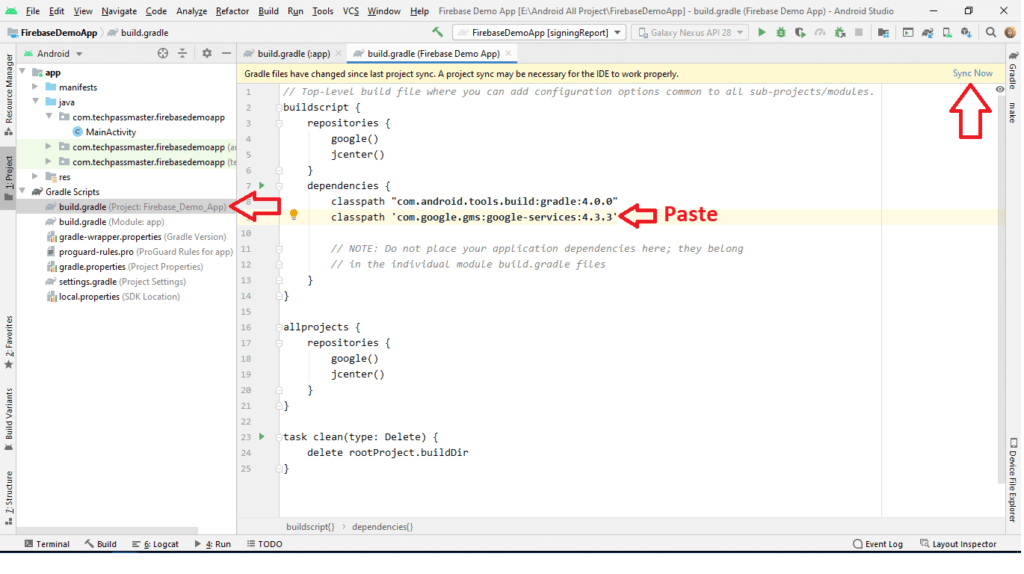Open the run configuration FirebaseDemoApp dropdown
This screenshot has width=1024, height=574.
click(x=541, y=32)
